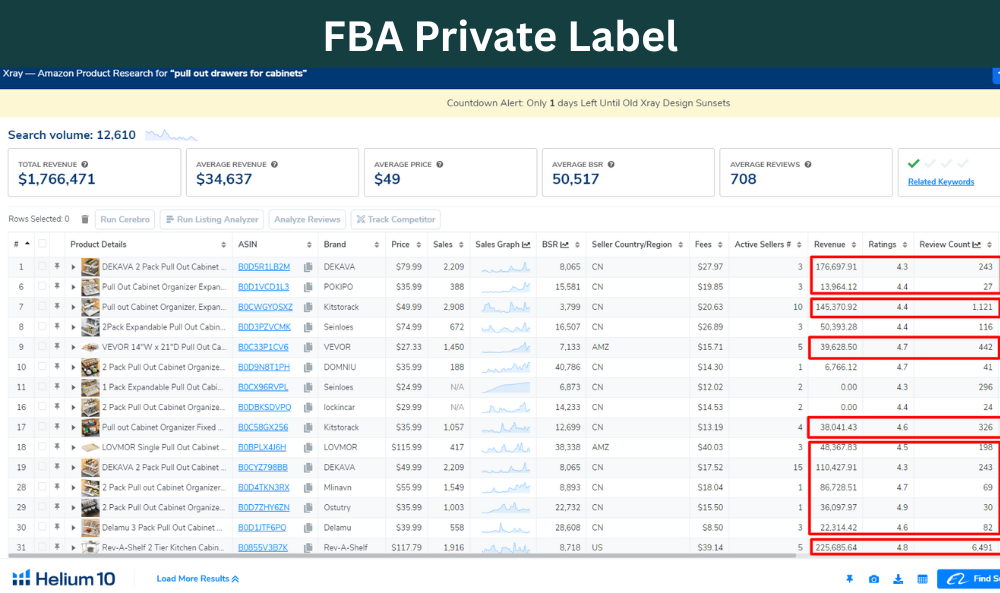1000x593 pixels.
Task: Click the BSR column chart icon
Action: point(564,245)
